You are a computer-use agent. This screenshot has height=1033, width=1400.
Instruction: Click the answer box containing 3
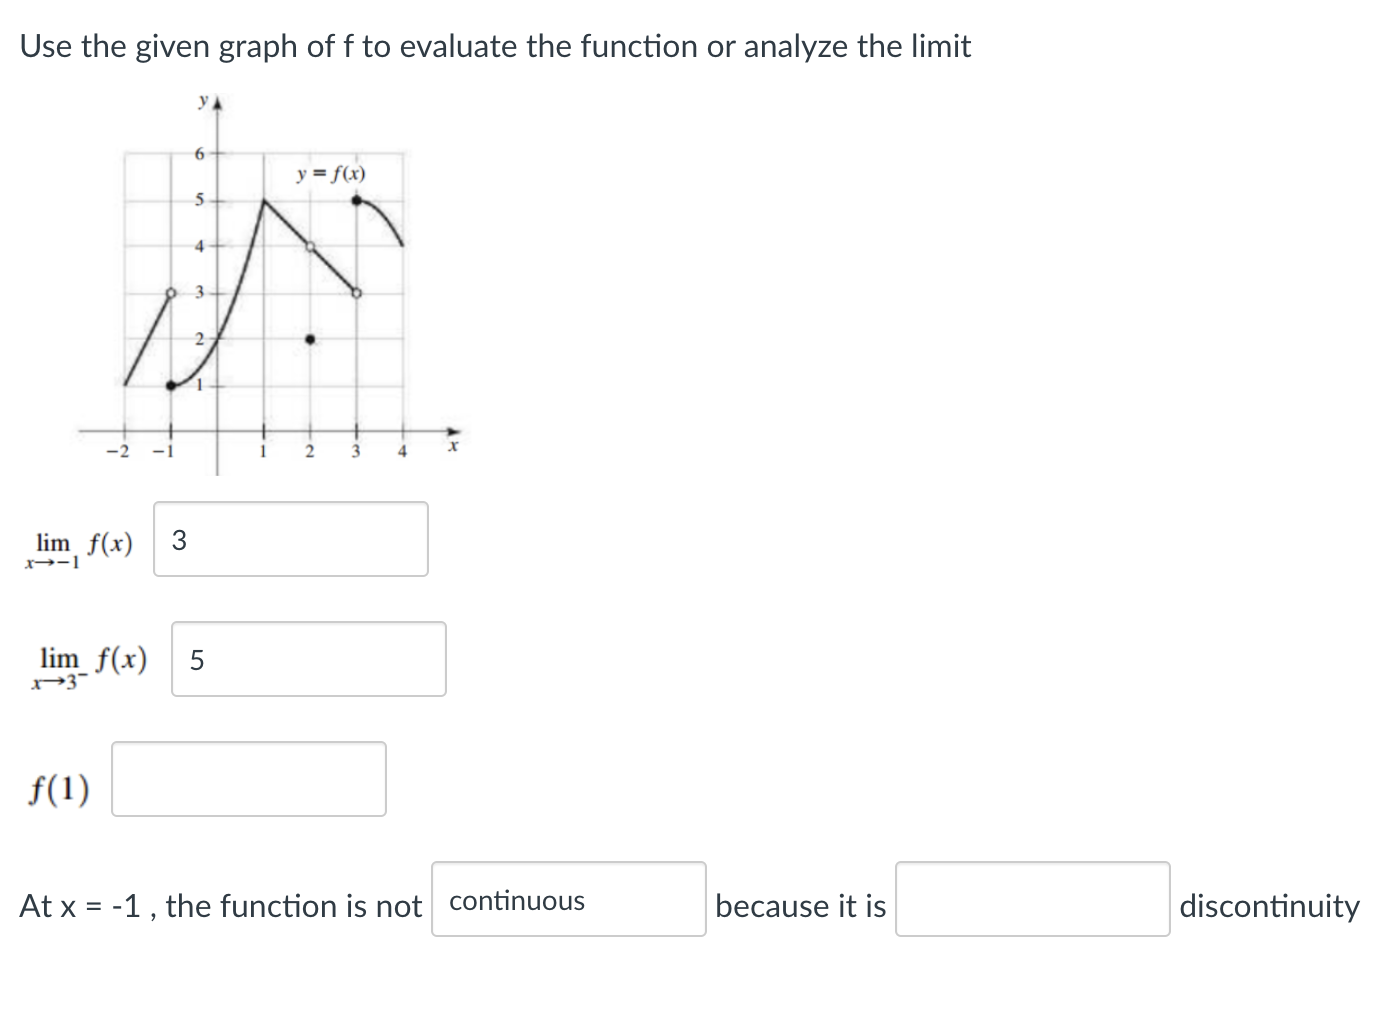point(290,539)
